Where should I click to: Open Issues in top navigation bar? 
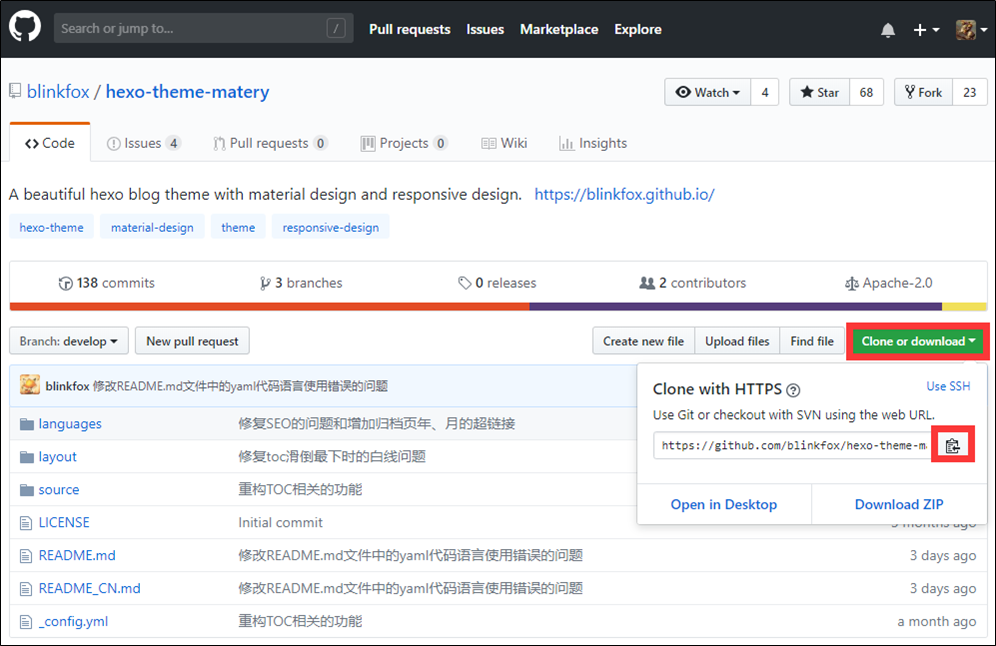tap(485, 29)
